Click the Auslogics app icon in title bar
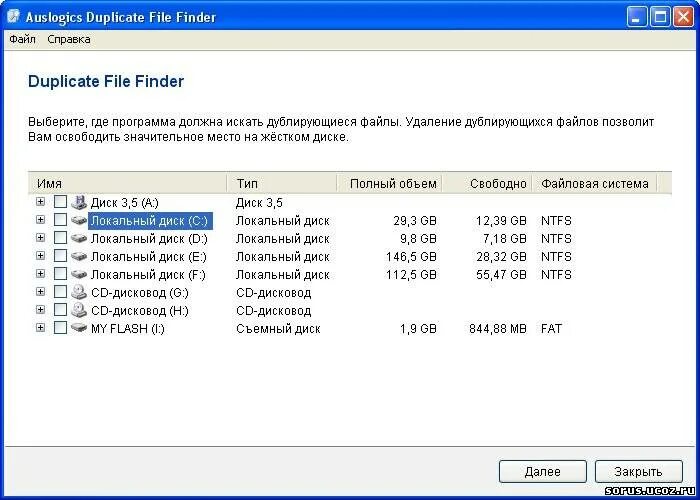This screenshot has width=700, height=500. point(14,16)
